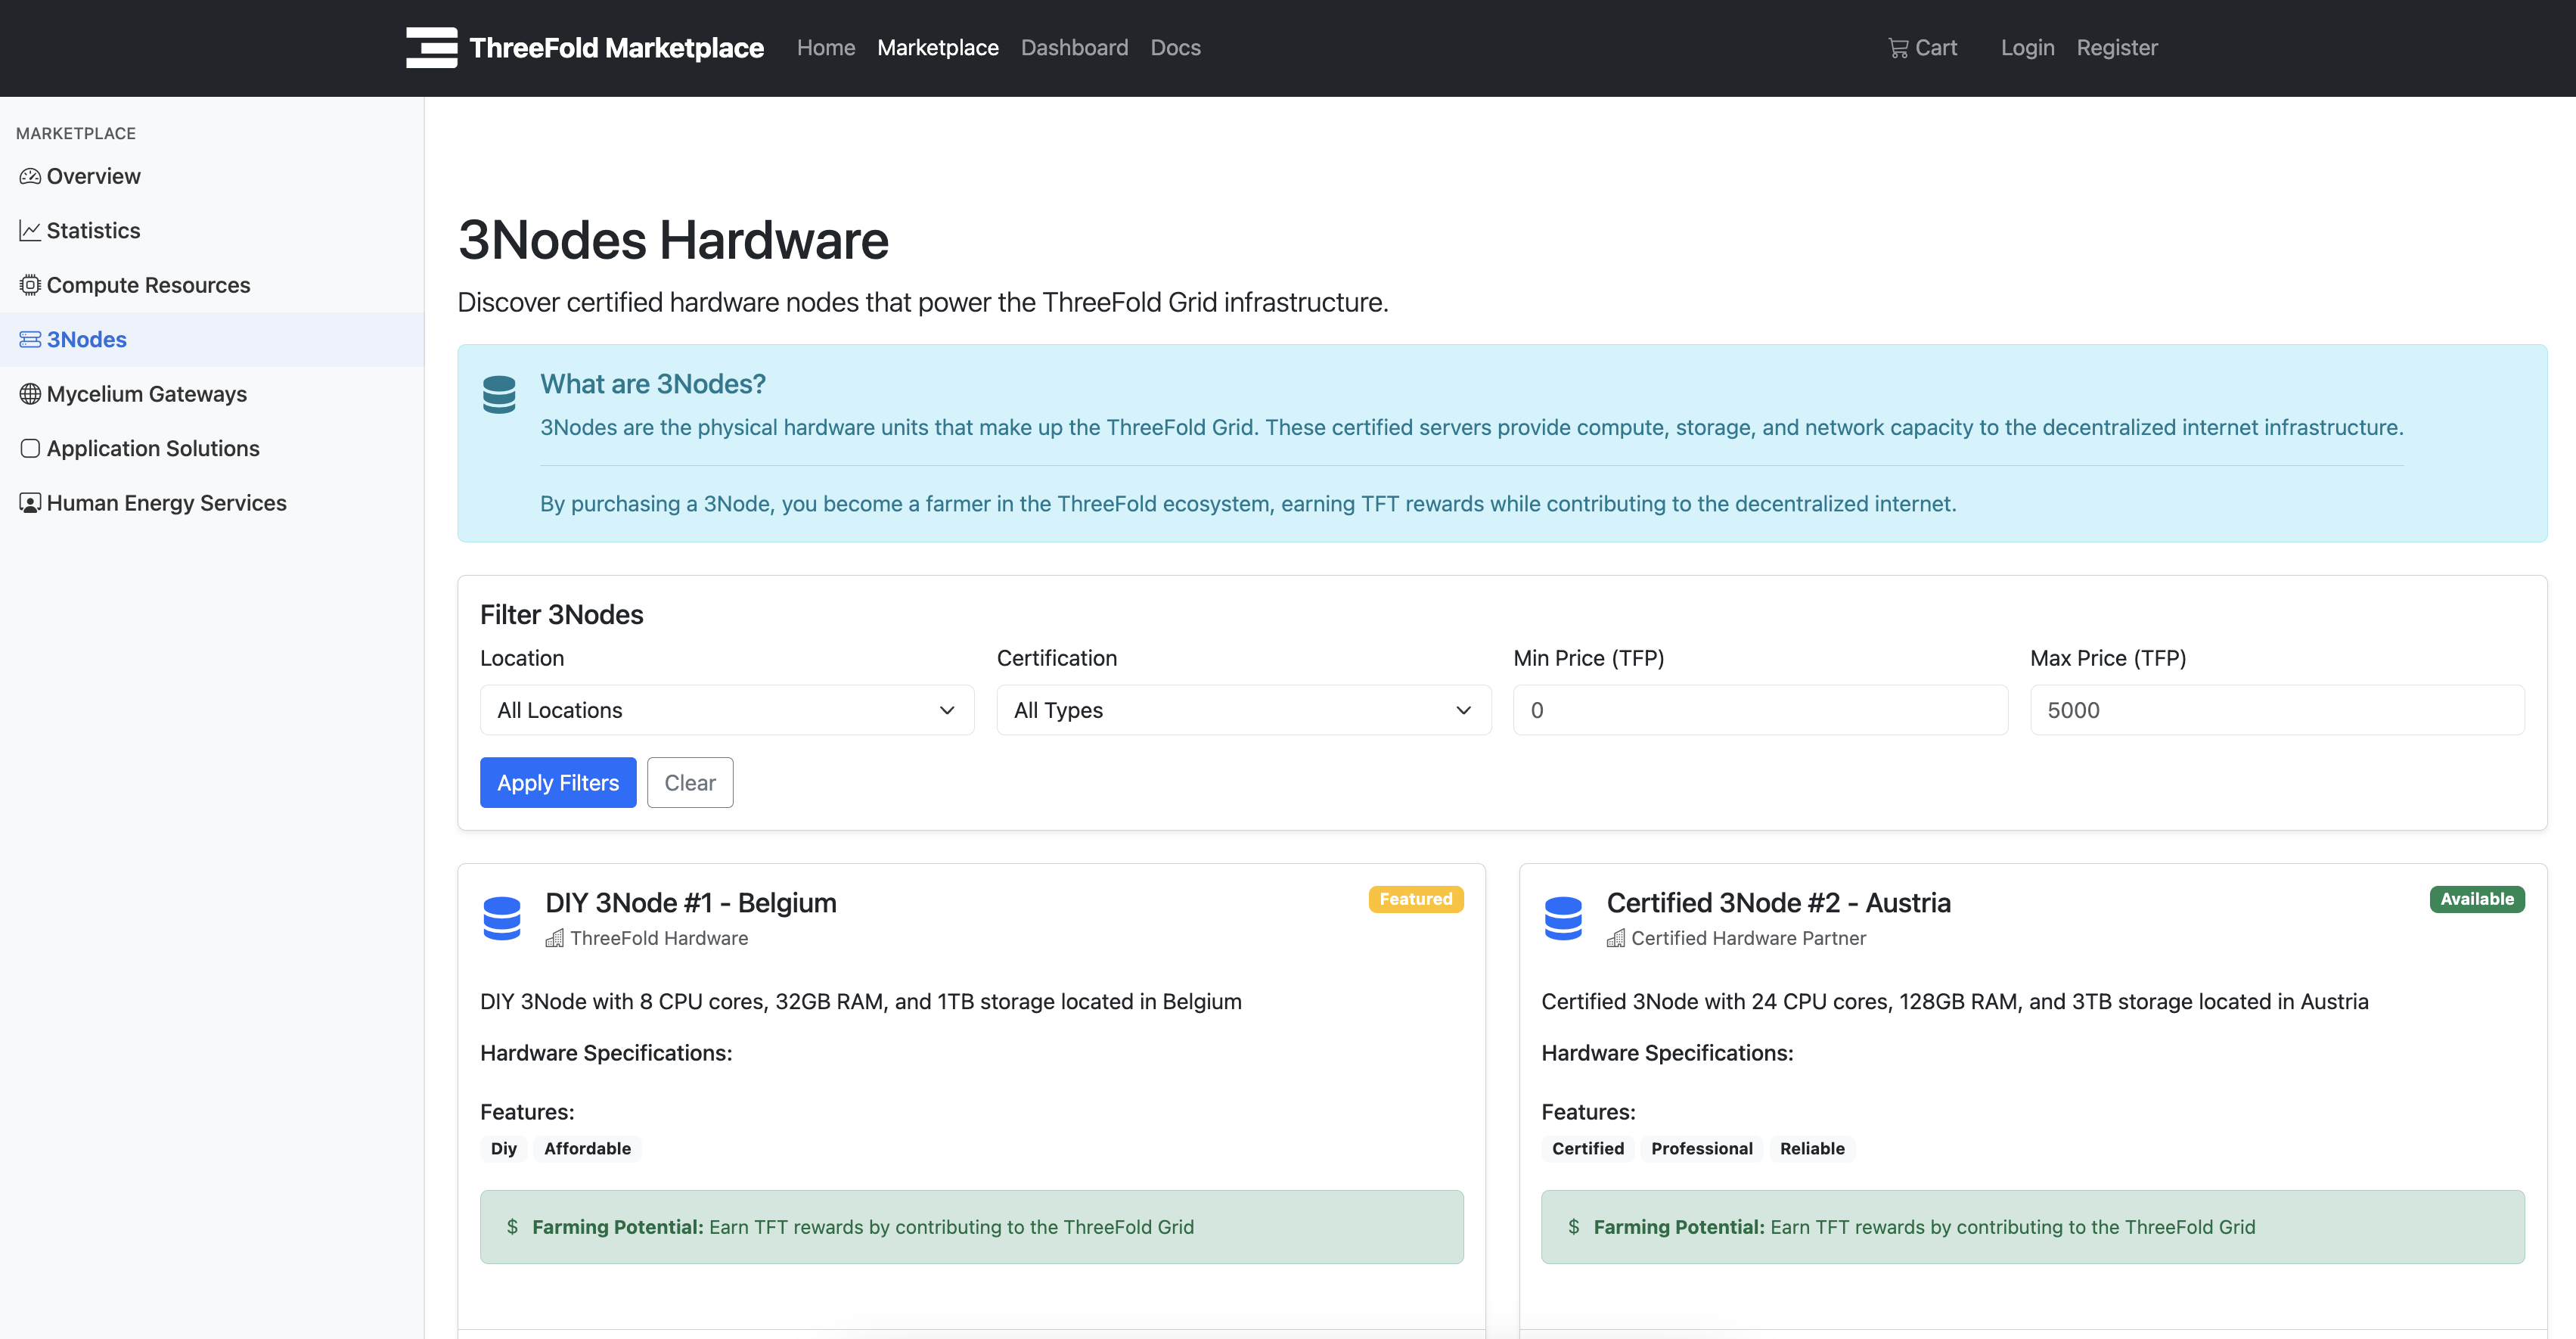
Task: Expand the All Locations dropdown
Action: [727, 710]
